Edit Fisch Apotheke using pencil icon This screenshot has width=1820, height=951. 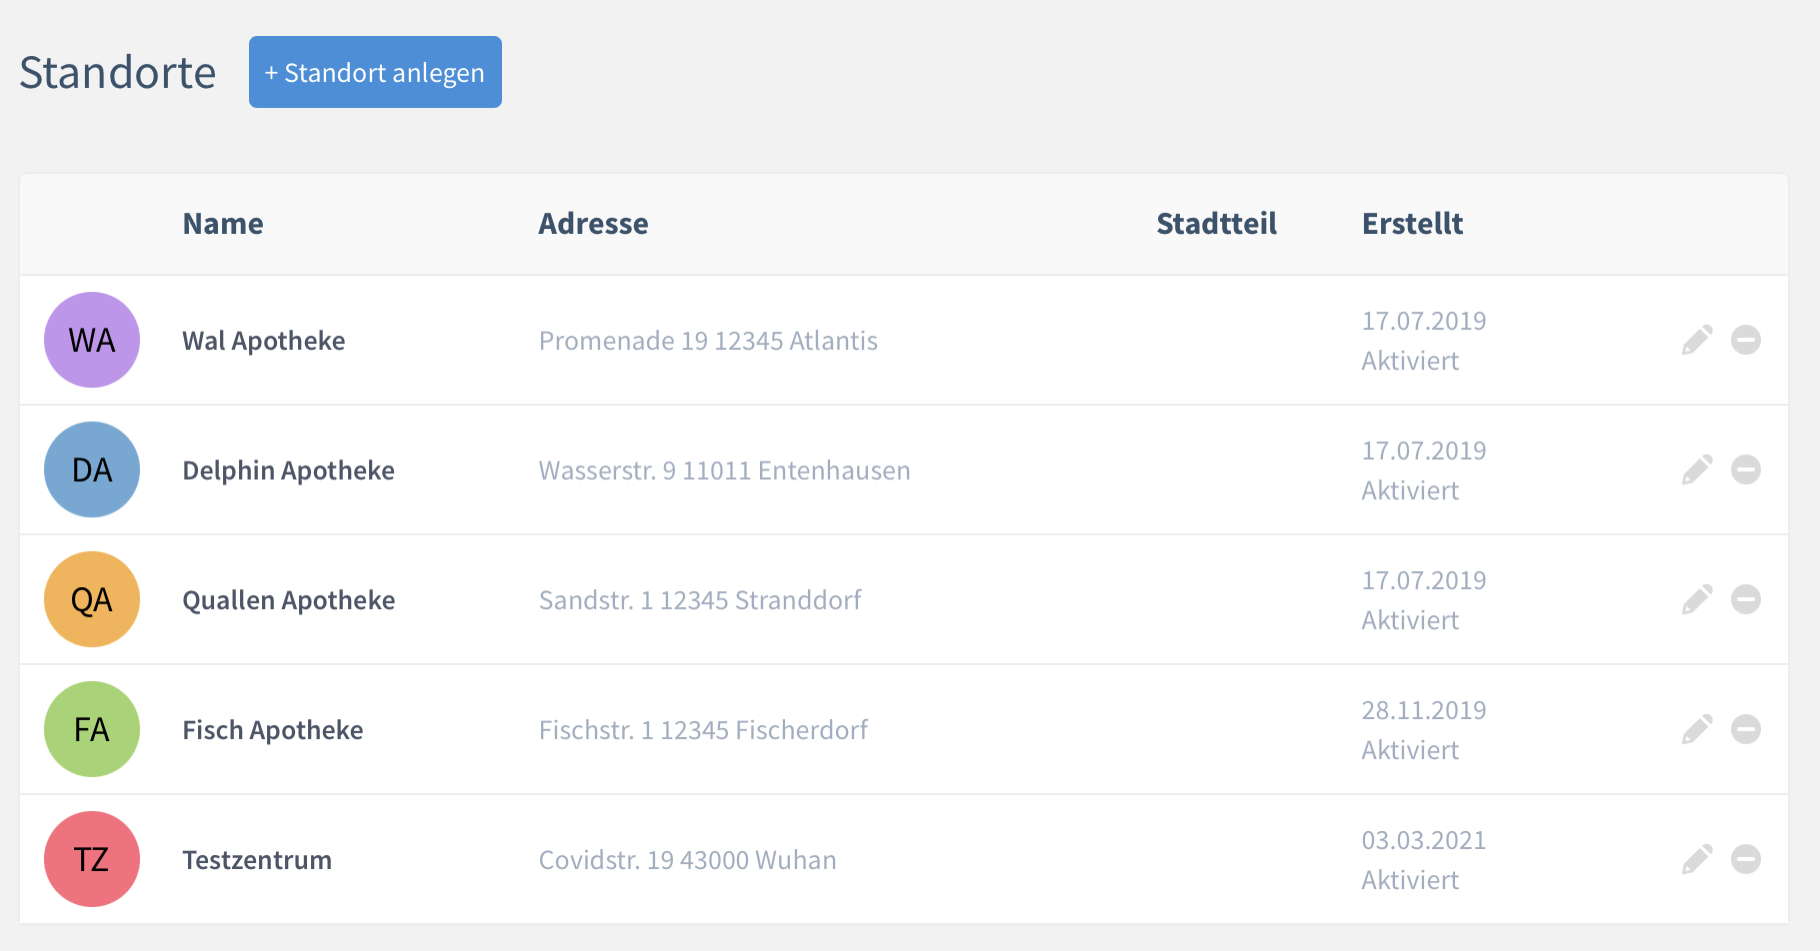click(x=1697, y=730)
